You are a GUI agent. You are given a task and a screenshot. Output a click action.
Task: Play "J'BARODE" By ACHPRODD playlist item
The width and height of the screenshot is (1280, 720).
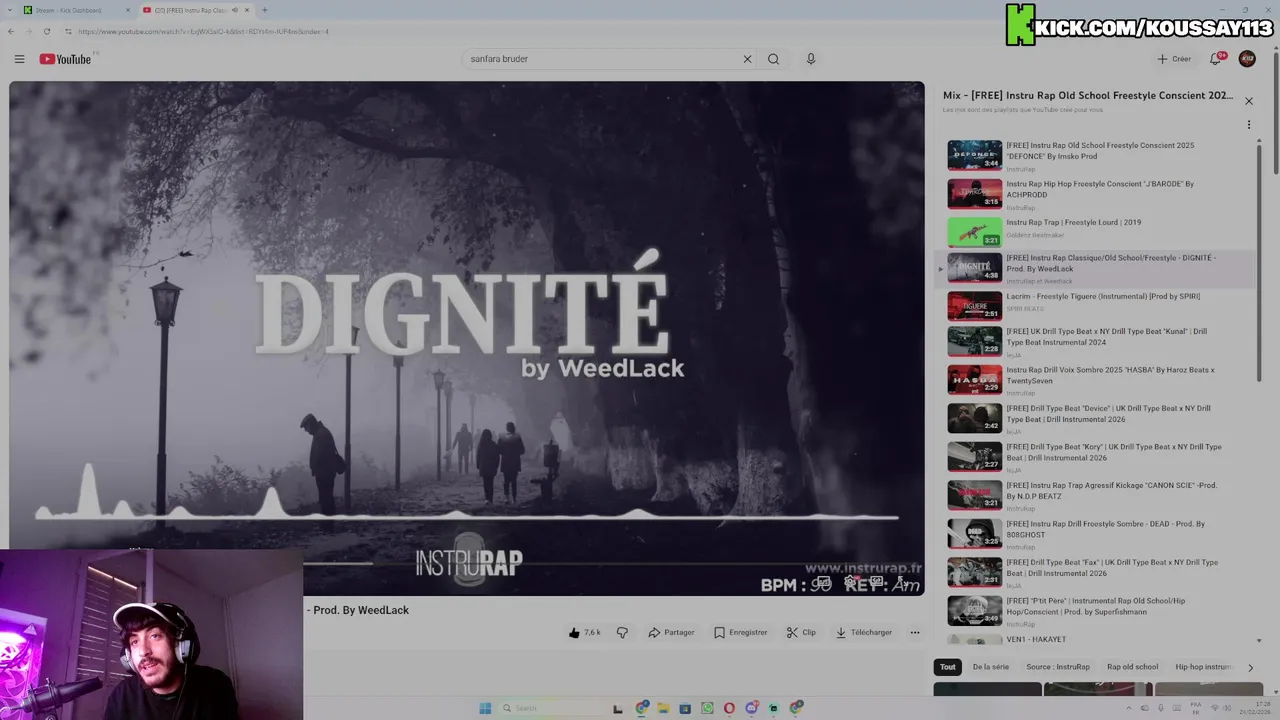pyautogui.click(x=1095, y=193)
